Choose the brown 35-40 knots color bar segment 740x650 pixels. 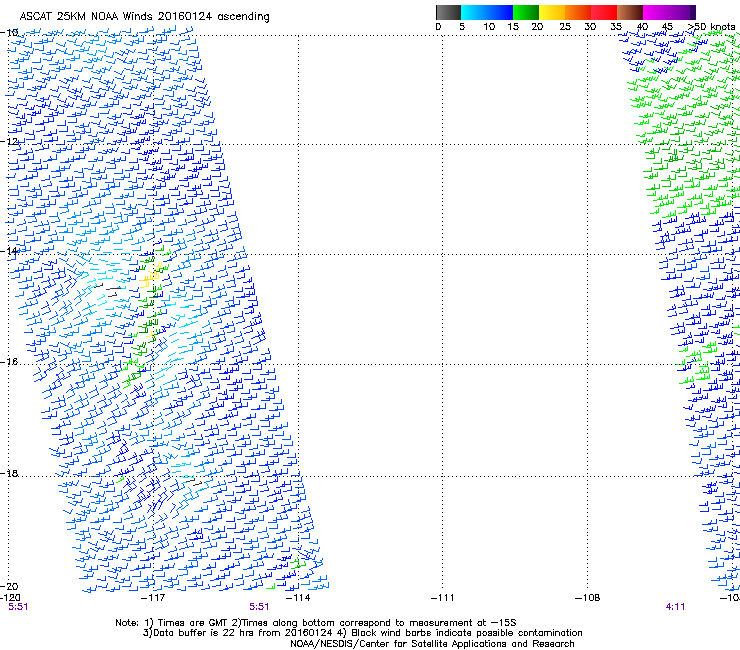point(630,12)
